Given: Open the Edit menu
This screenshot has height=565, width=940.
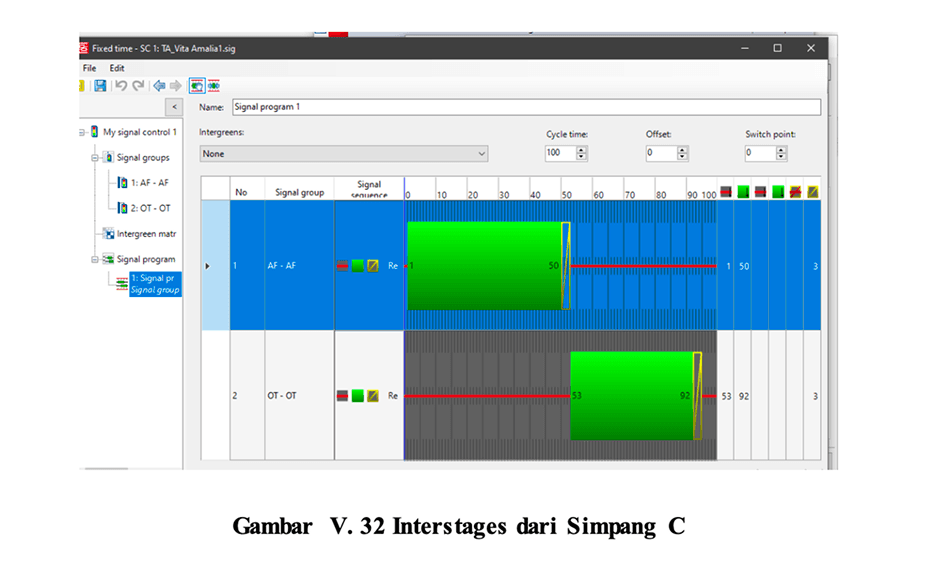Looking at the screenshot, I should click(117, 68).
